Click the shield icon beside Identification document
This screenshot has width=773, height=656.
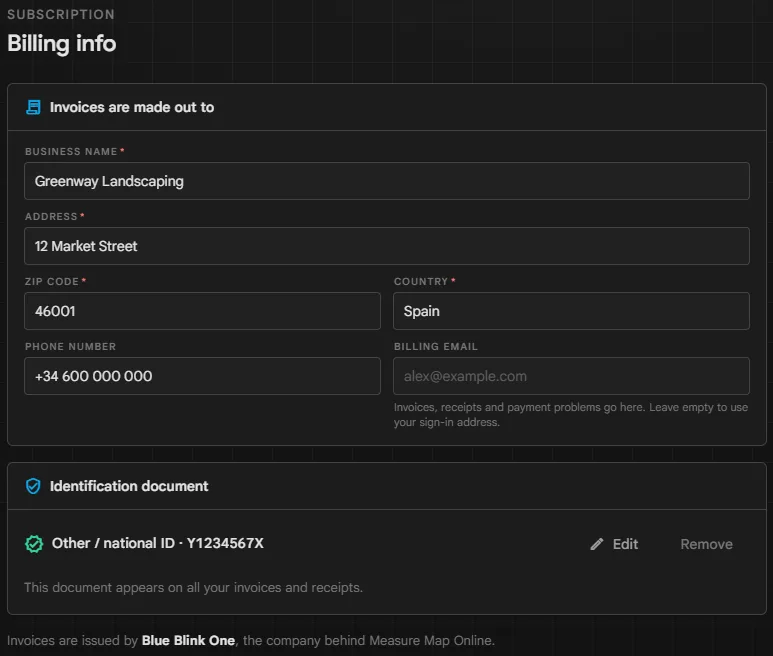coord(33,486)
